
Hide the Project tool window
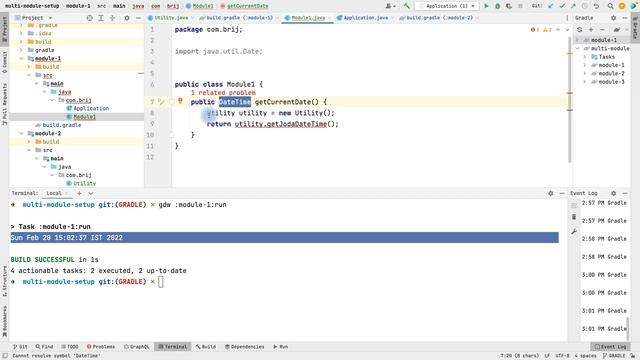coord(138,18)
